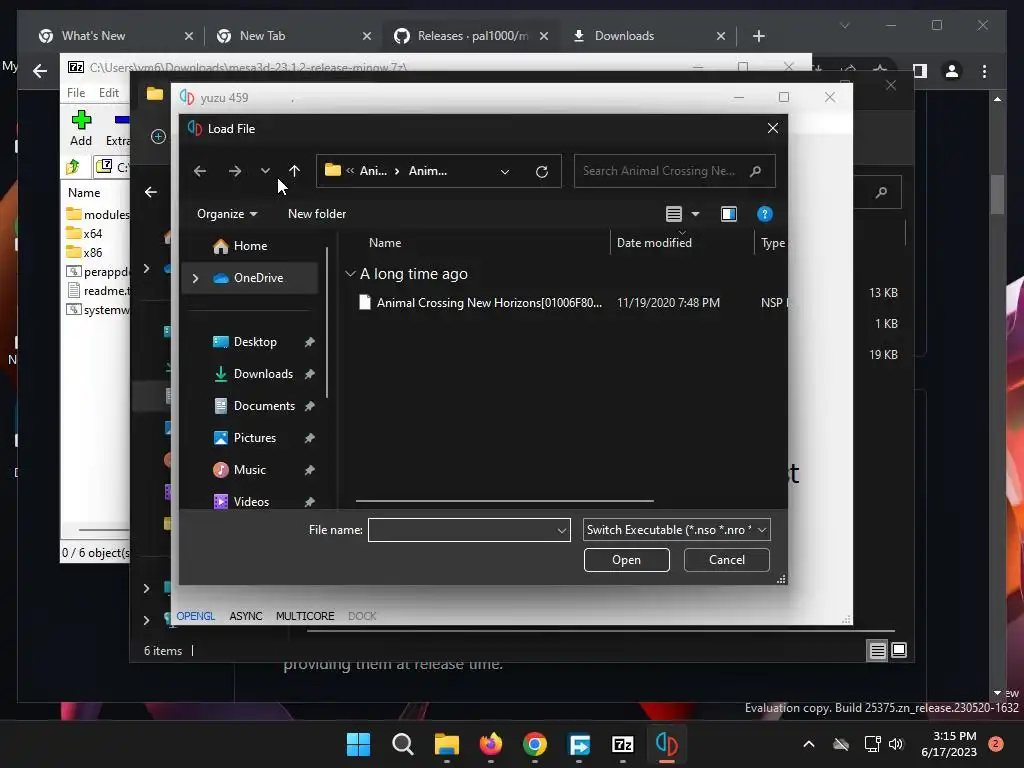Click the Search Animal Crossing input field
This screenshot has height=768, width=1024.
click(x=675, y=171)
